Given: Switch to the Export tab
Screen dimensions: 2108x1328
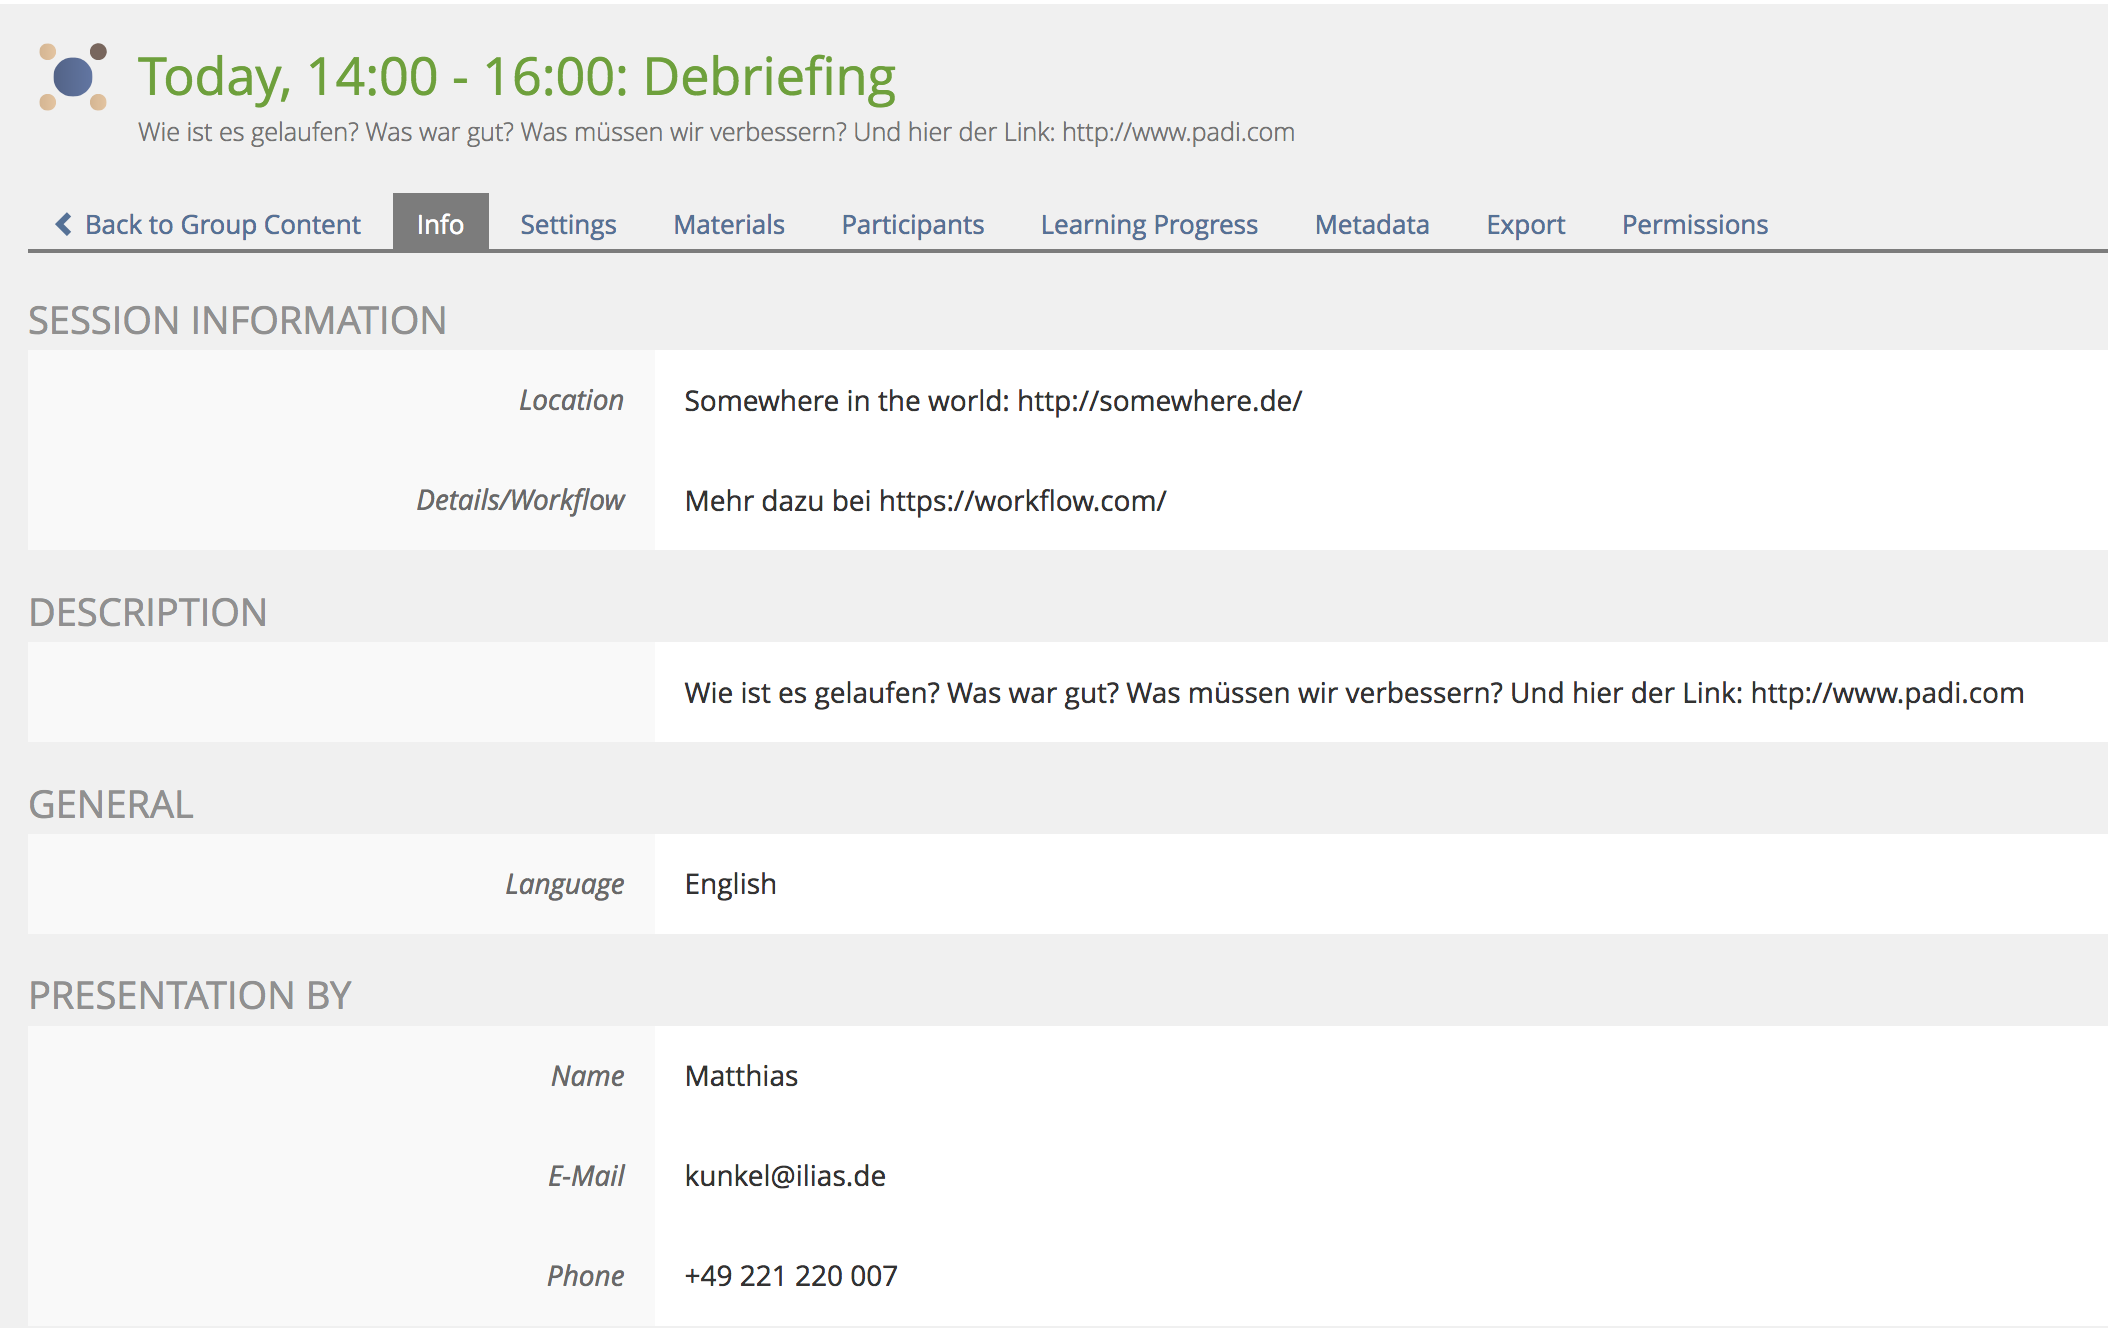Looking at the screenshot, I should click(x=1525, y=224).
